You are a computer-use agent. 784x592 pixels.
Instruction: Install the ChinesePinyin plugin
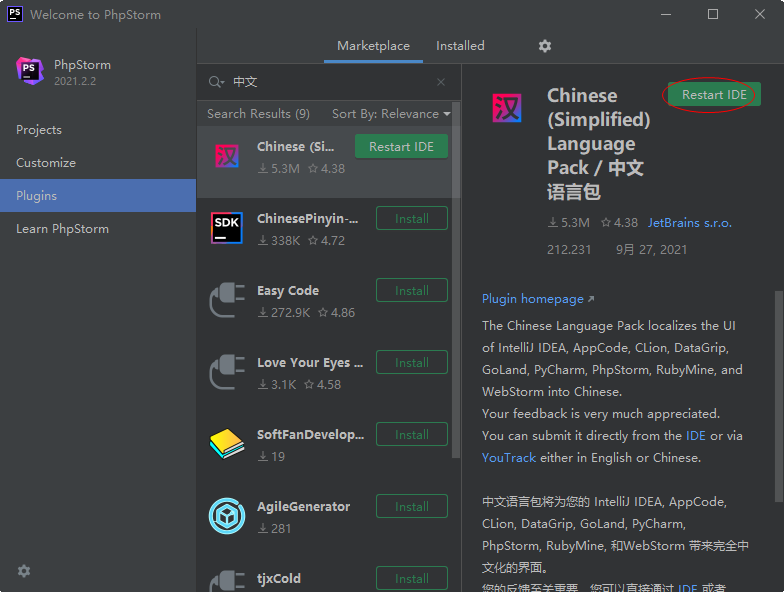(x=412, y=218)
